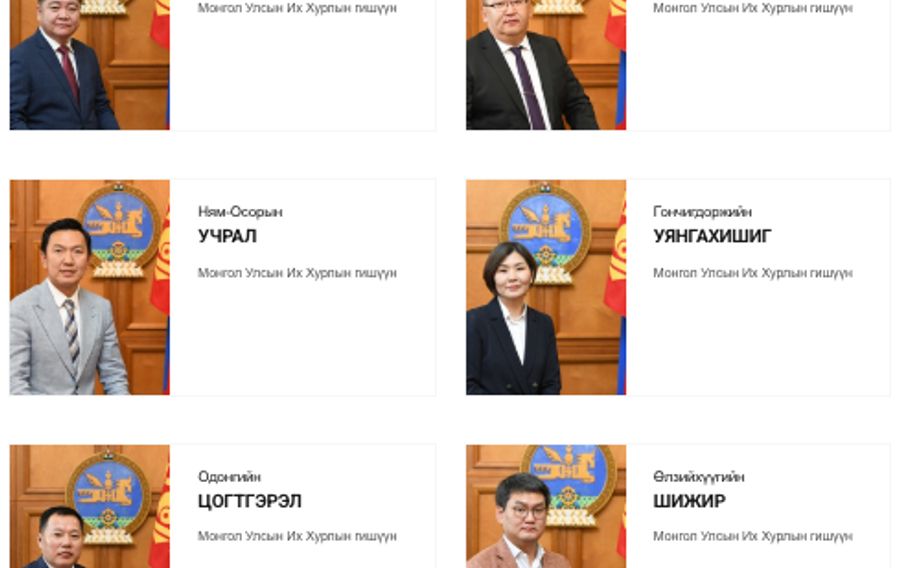900x568 pixels.
Task: Click the surname Гончигдоржийн
Action: [703, 212]
